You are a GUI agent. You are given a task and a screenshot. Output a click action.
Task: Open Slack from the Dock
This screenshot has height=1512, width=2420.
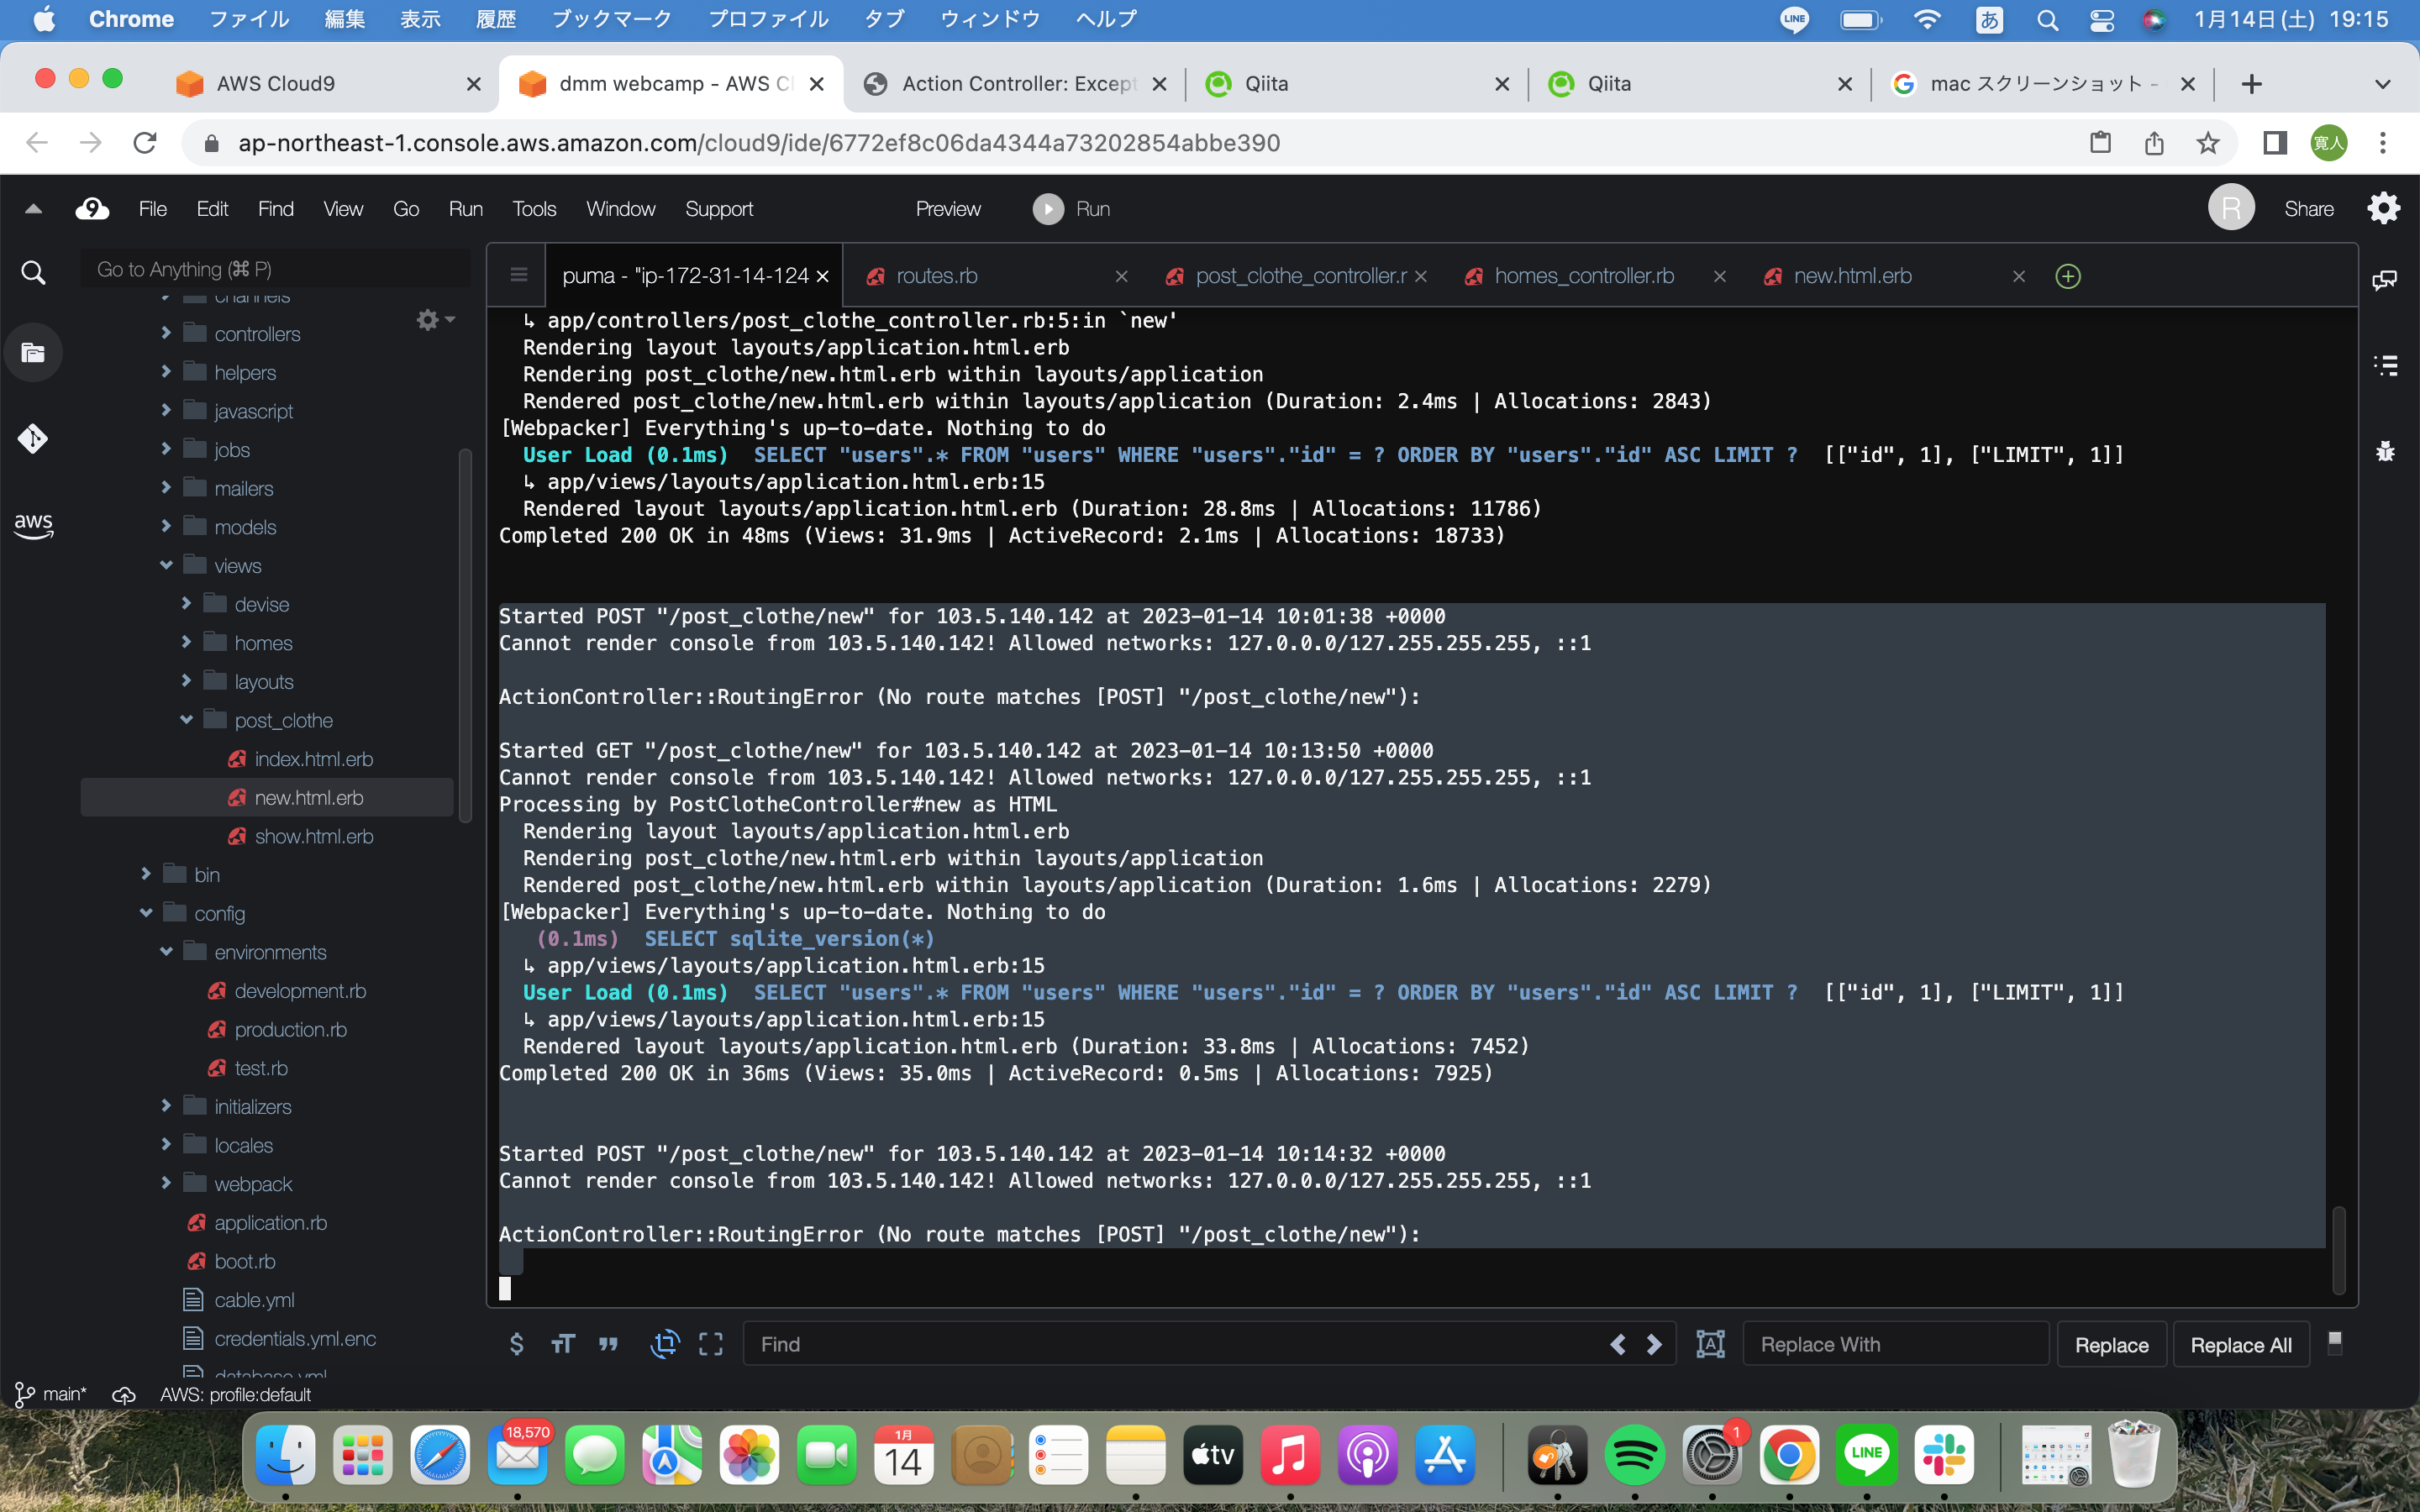tap(1945, 1455)
